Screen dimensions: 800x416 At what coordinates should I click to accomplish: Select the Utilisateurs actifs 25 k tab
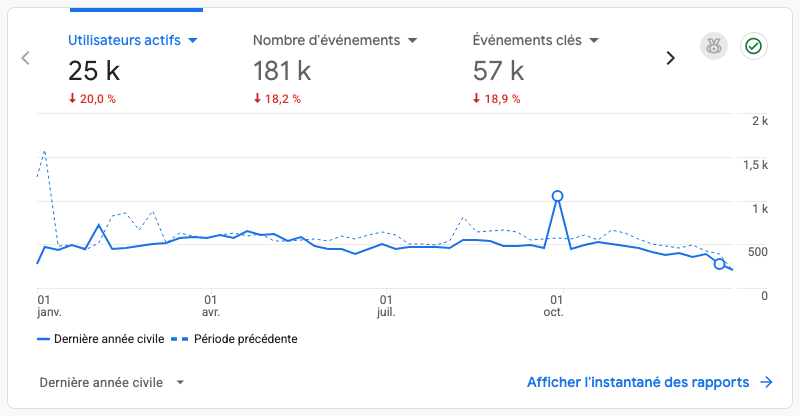pyautogui.click(x=133, y=68)
